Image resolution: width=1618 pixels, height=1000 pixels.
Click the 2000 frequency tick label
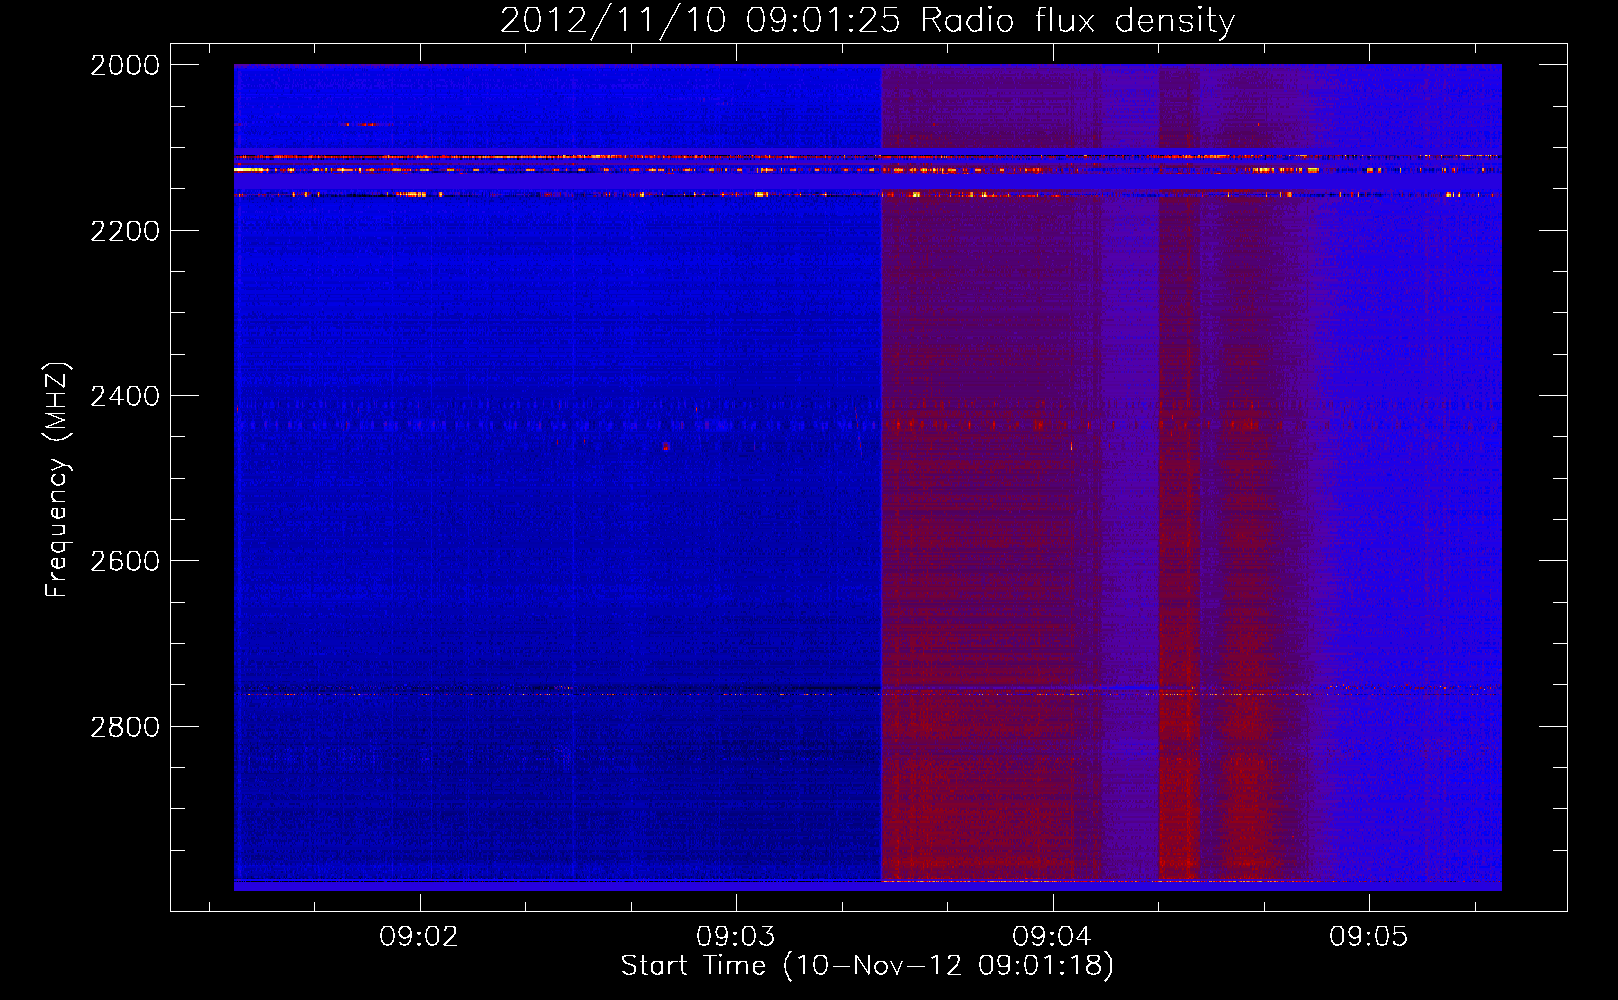pyautogui.click(x=125, y=65)
